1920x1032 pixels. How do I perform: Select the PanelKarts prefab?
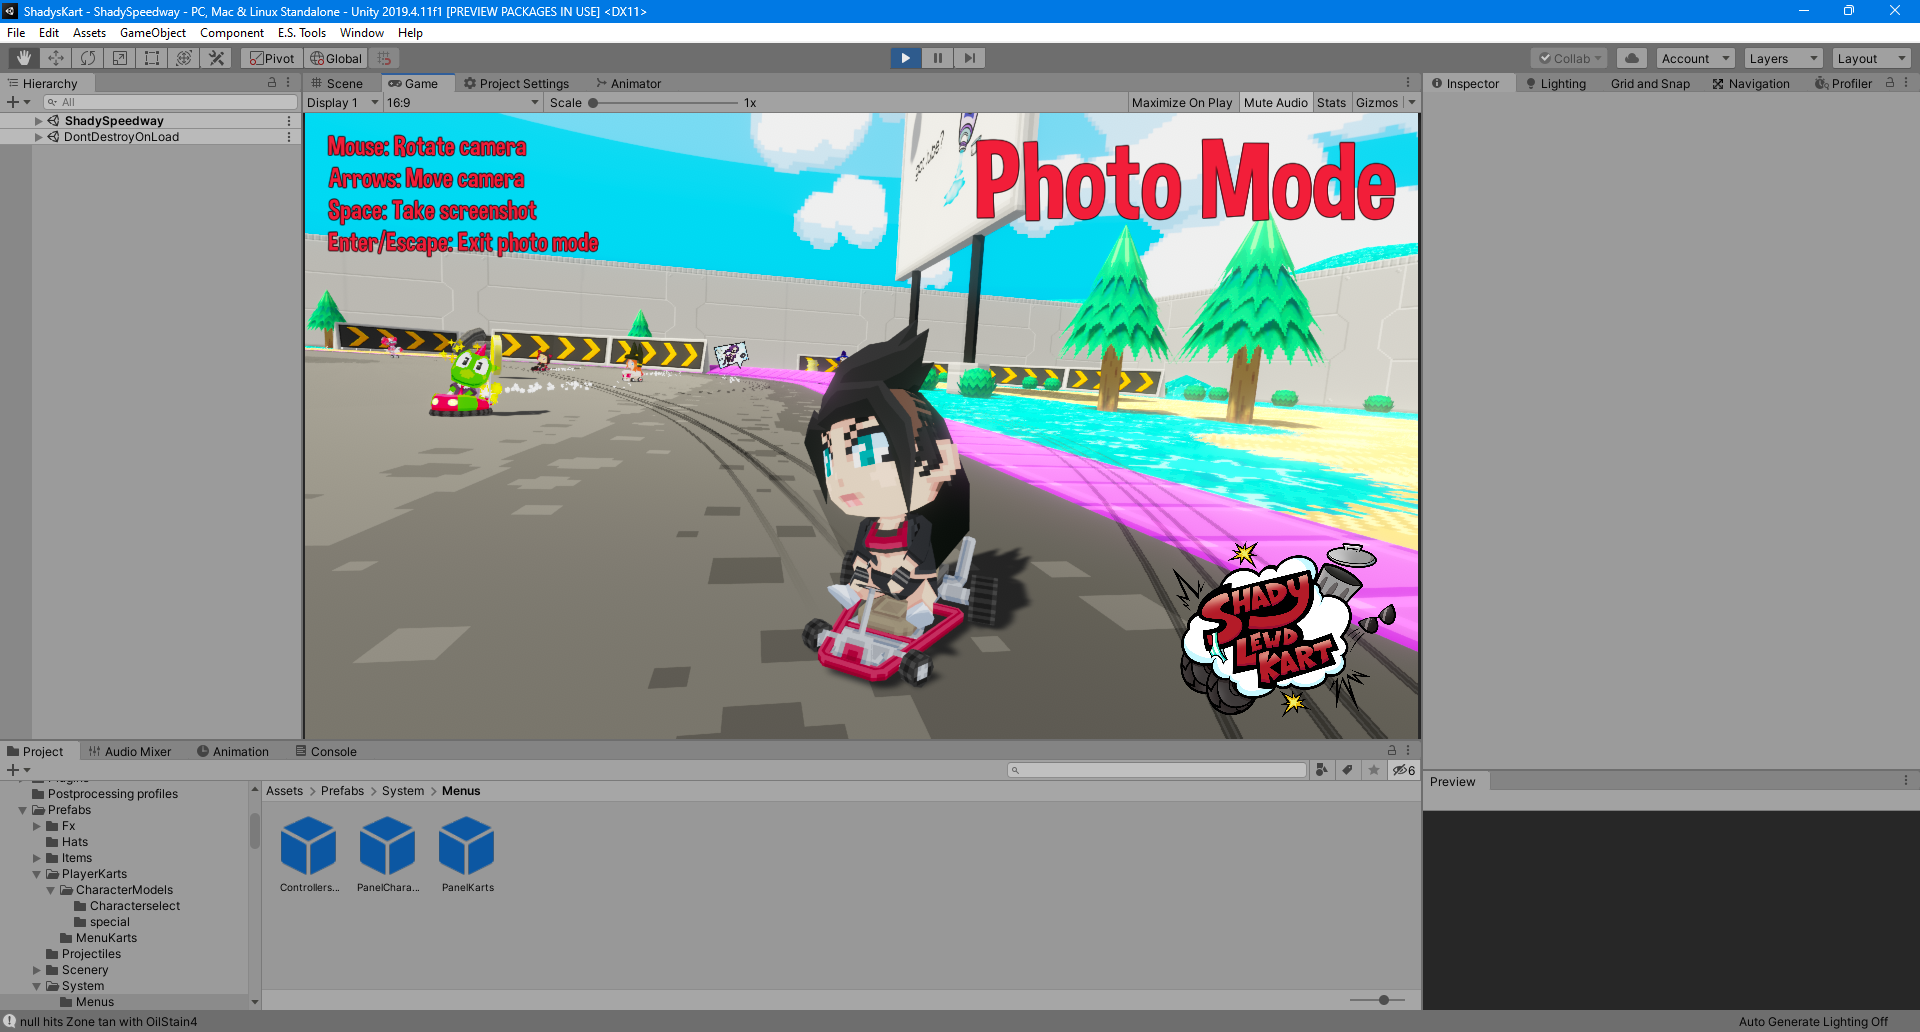pos(467,855)
